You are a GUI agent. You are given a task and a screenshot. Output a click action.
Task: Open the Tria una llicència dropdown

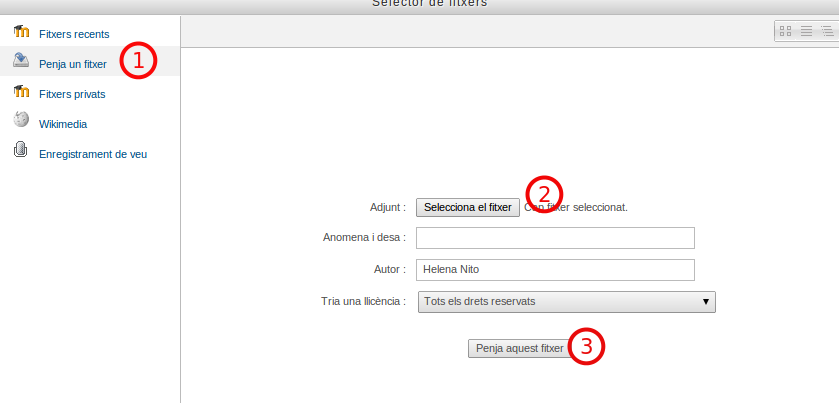[565, 301]
